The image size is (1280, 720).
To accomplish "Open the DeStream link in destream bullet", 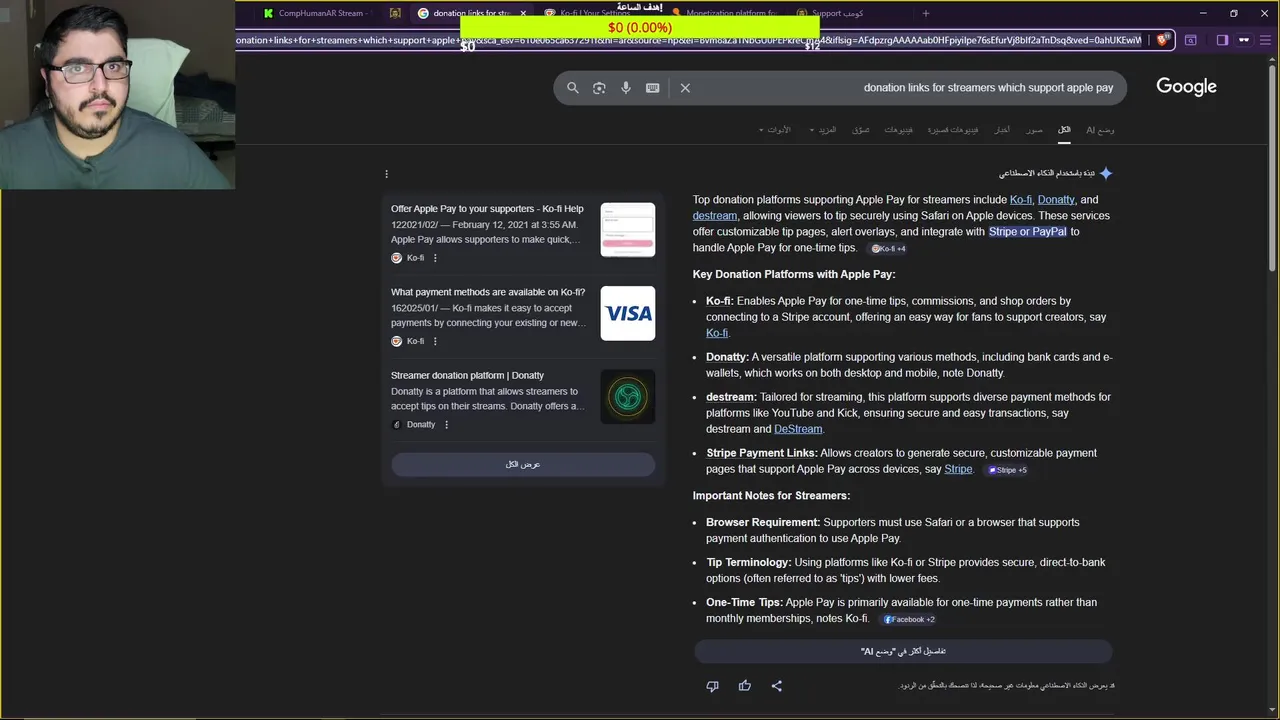I will coord(798,429).
